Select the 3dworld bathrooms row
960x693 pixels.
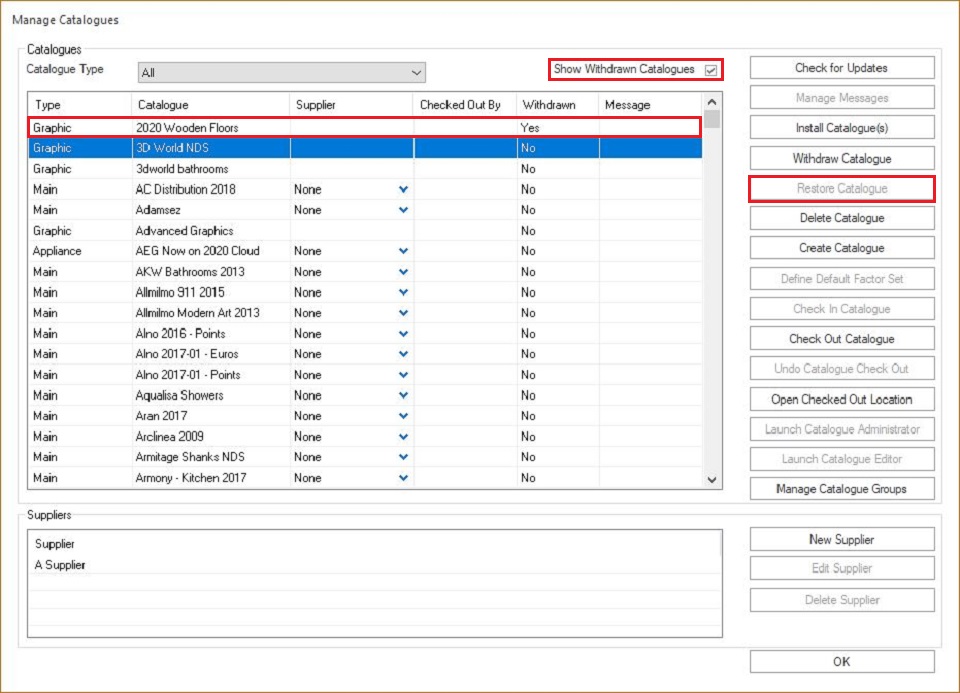365,169
